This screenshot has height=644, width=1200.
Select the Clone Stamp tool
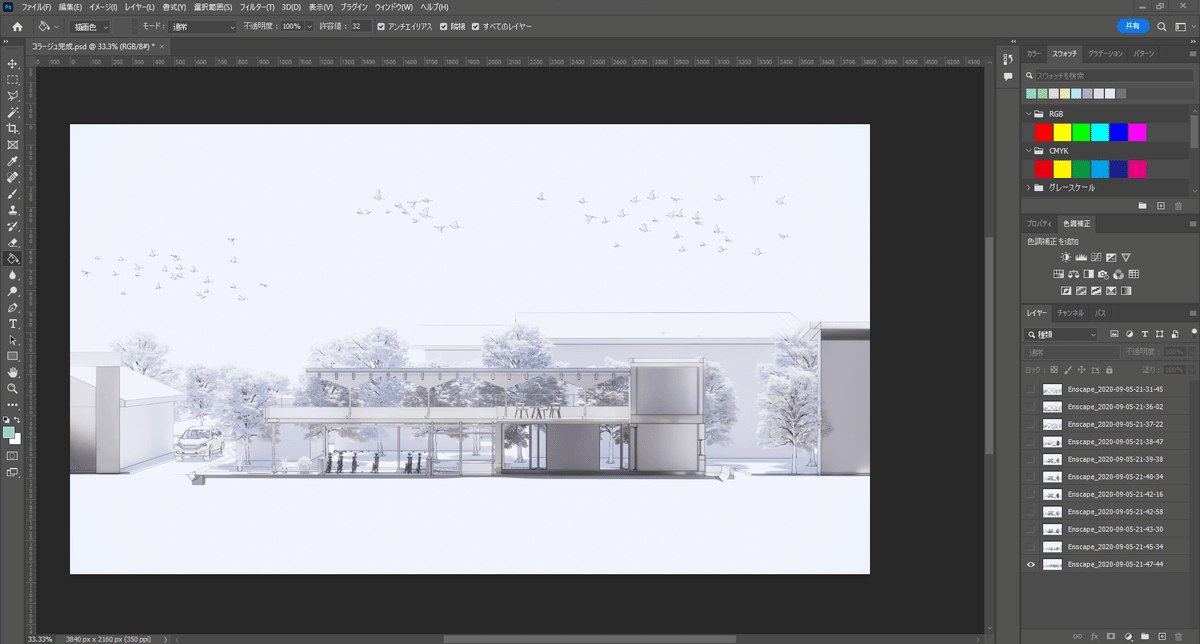click(13, 210)
